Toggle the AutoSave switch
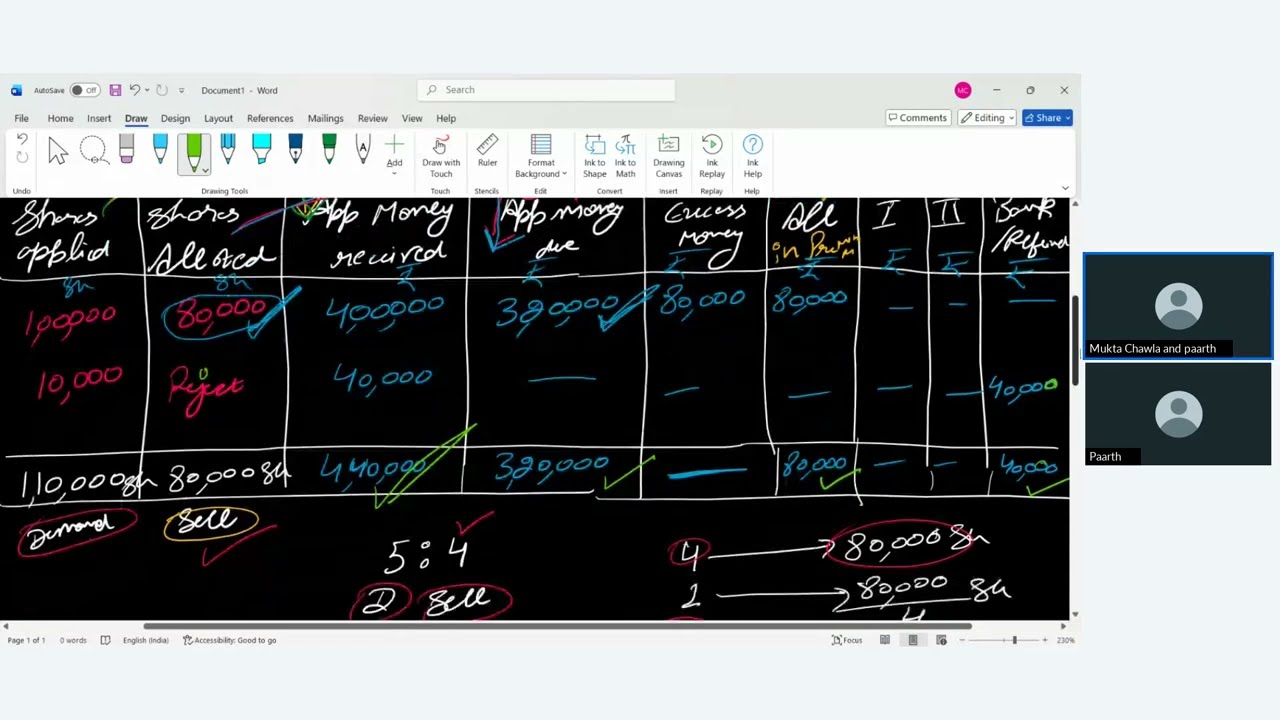The height and width of the screenshot is (720, 1280). coord(84,90)
